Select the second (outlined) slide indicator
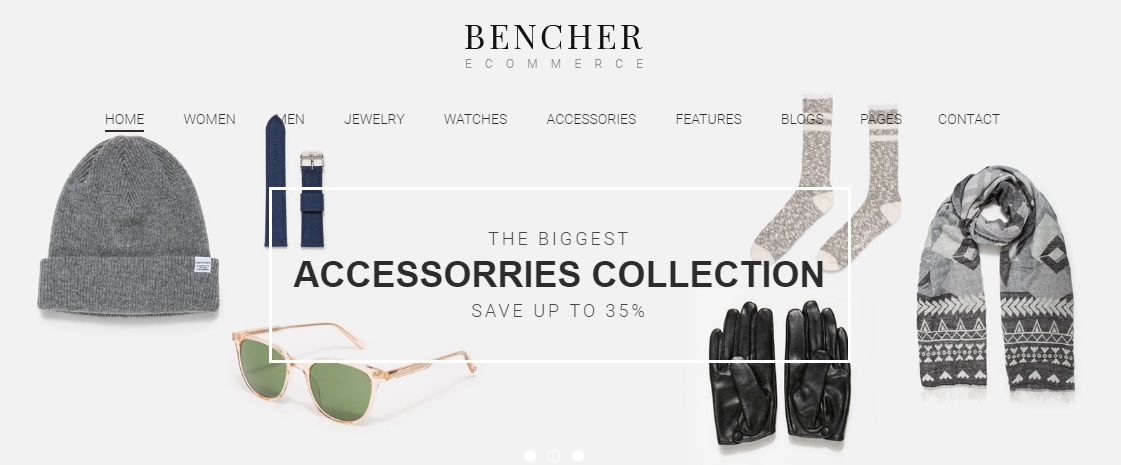 553,456
